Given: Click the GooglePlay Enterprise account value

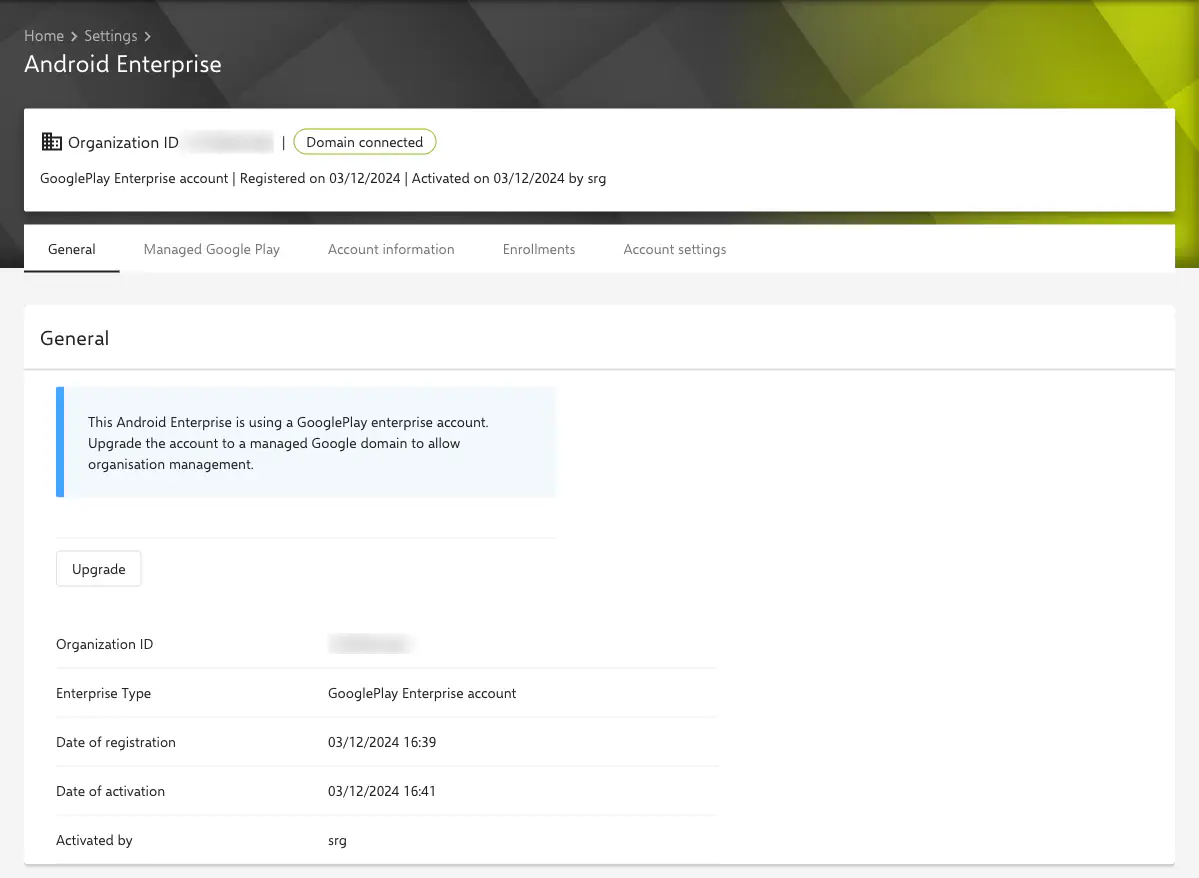Looking at the screenshot, I should pos(422,694).
